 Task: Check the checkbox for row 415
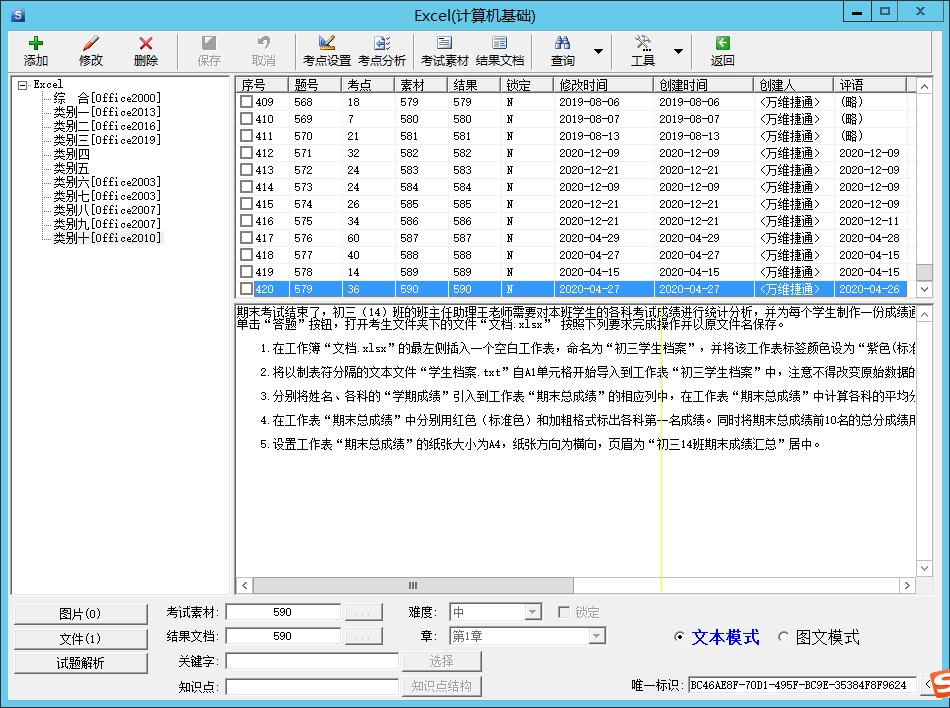[x=246, y=203]
